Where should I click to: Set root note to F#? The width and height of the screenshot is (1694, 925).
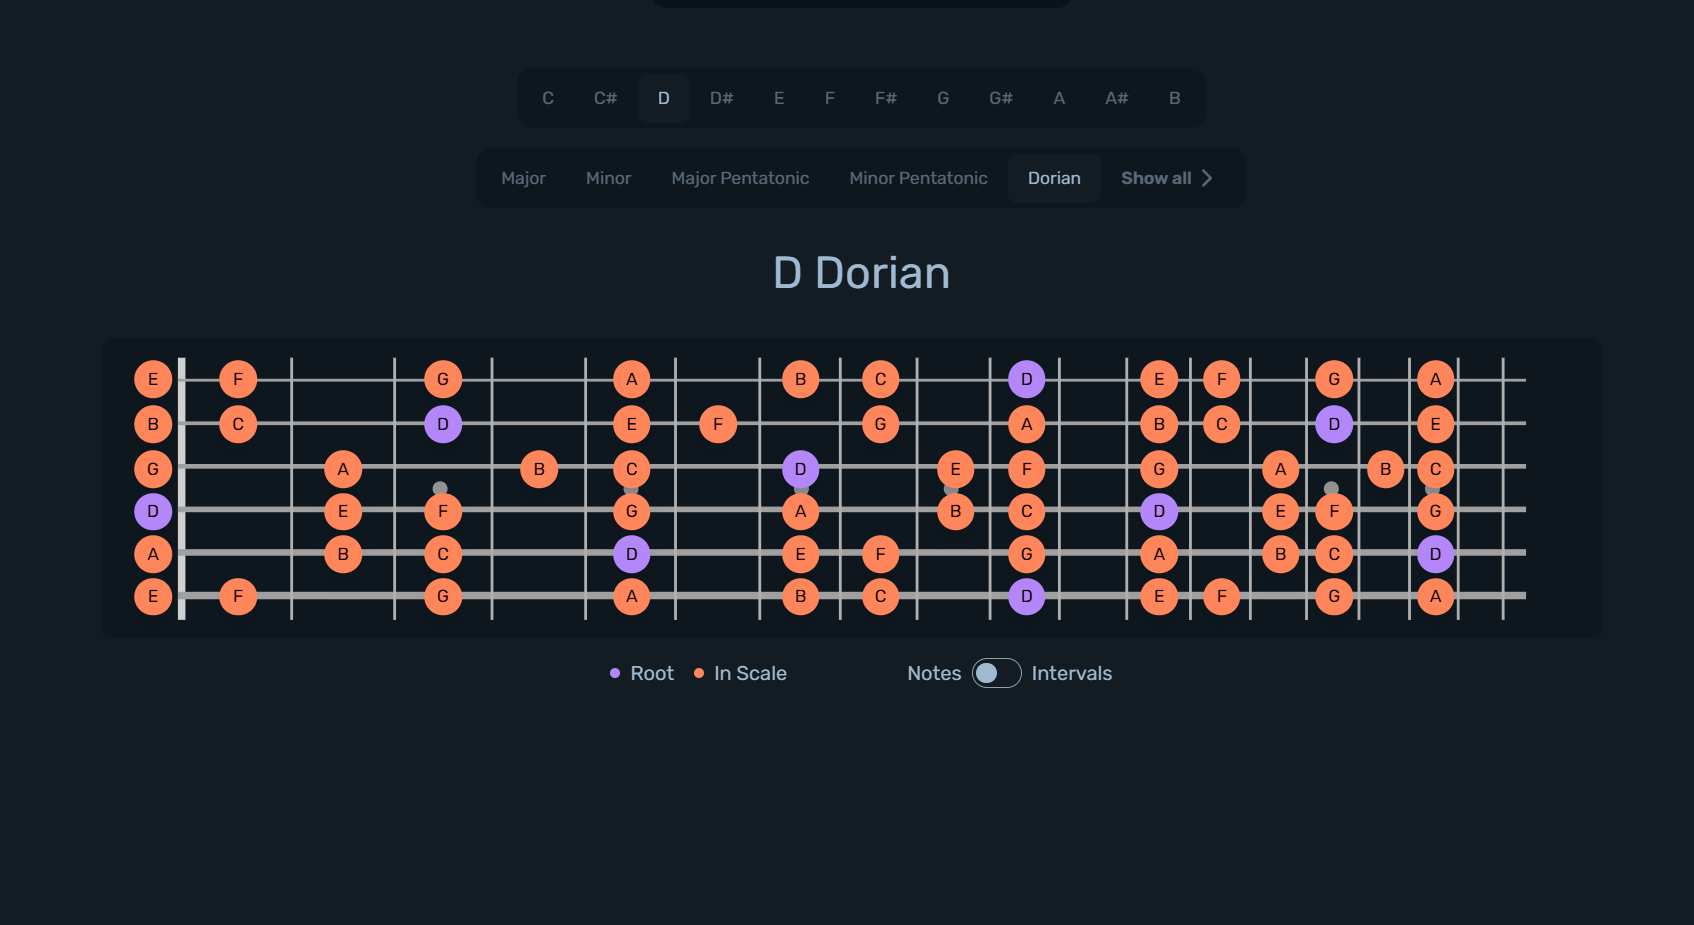tap(885, 98)
